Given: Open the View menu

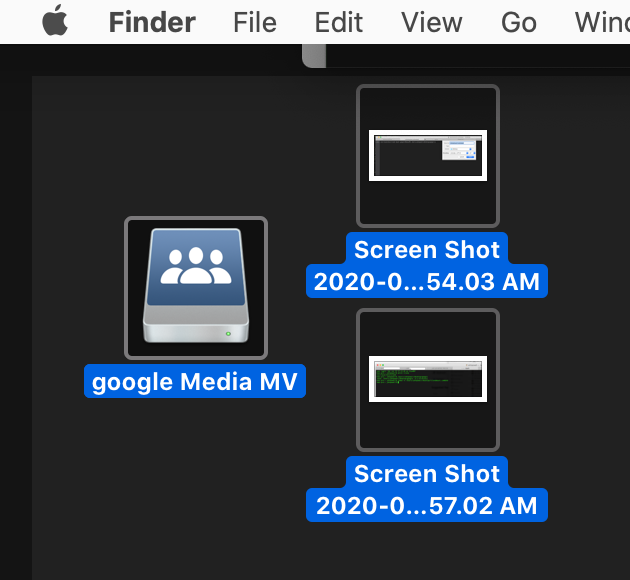Looking at the screenshot, I should 432,22.
